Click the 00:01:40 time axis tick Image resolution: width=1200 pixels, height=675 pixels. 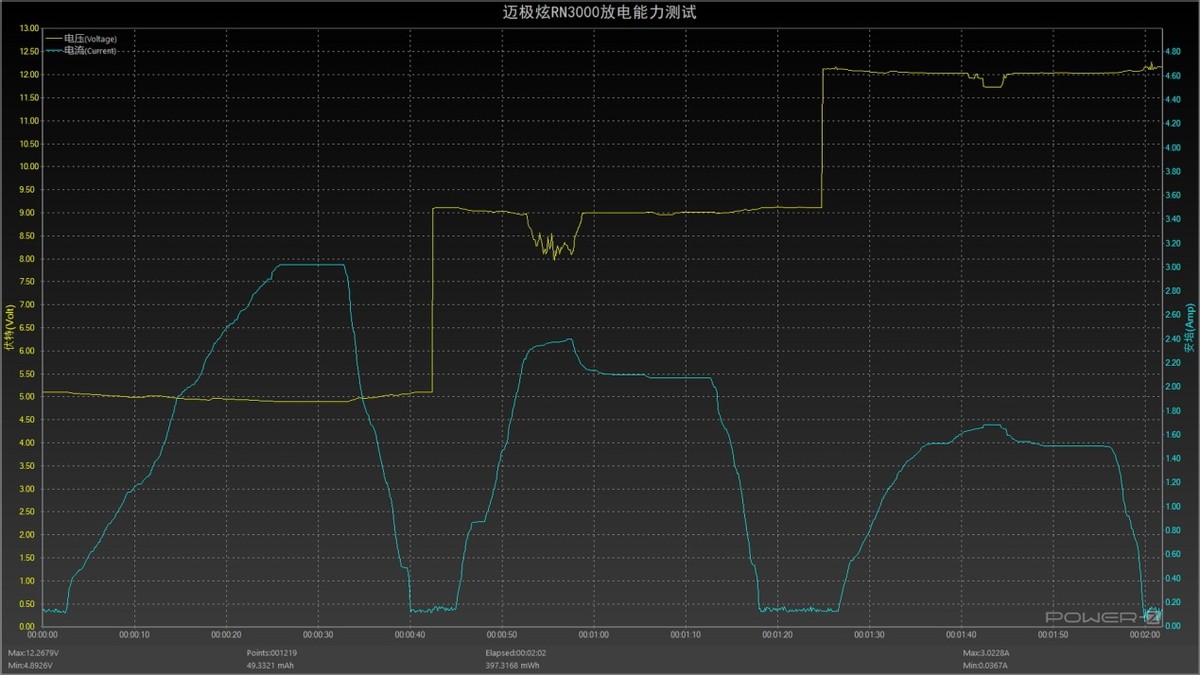961,634
